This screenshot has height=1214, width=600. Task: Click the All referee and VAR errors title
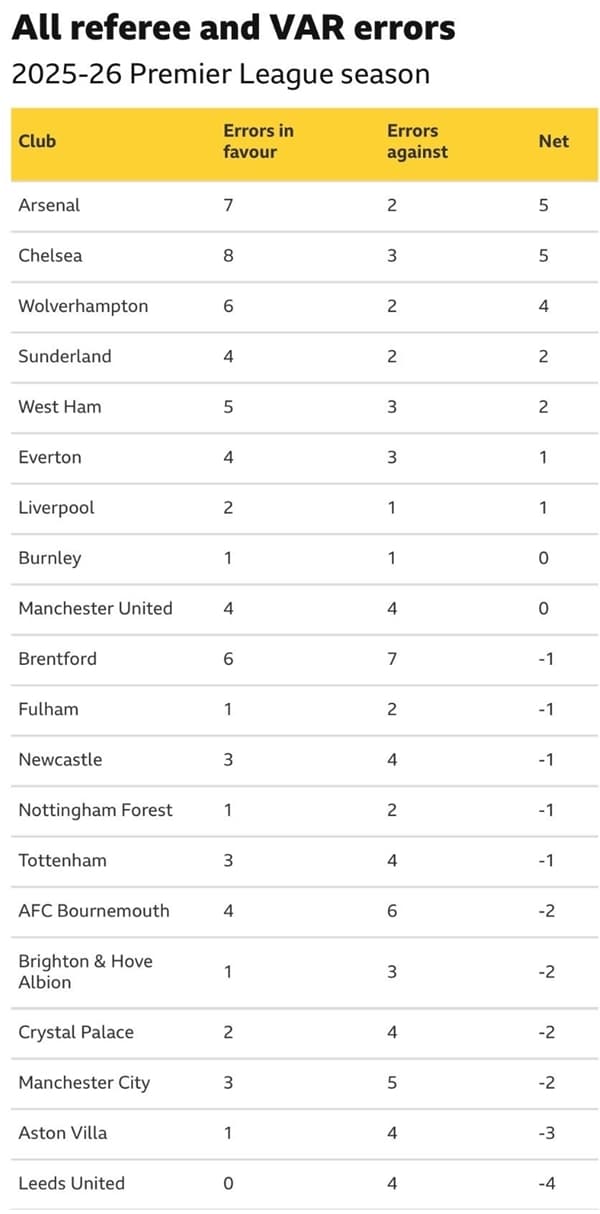pyautogui.click(x=233, y=28)
